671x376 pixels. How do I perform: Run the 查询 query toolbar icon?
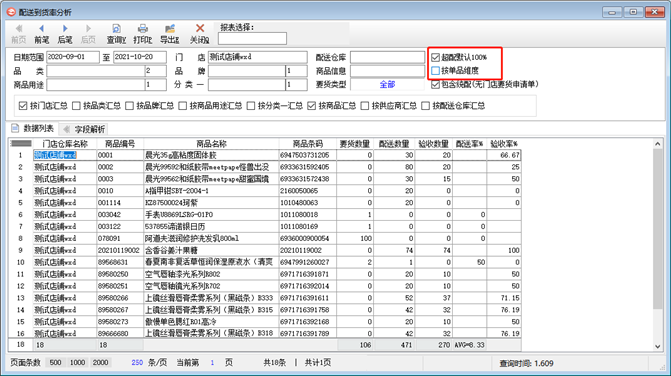point(116,29)
